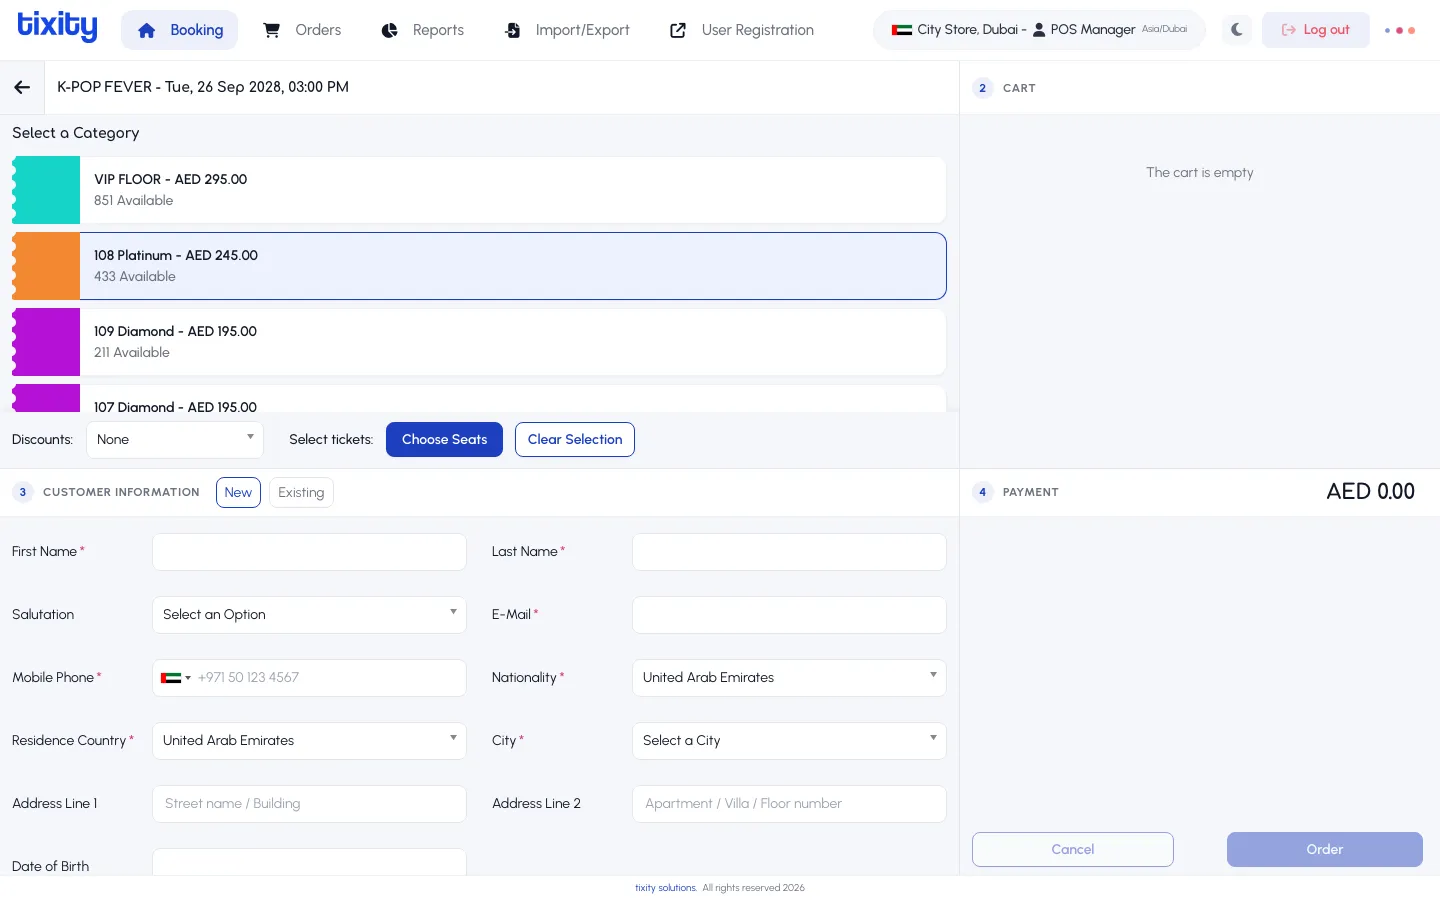Viewport: 1440px width, 900px height.
Task: Toggle dark mode moon icon
Action: (1237, 30)
